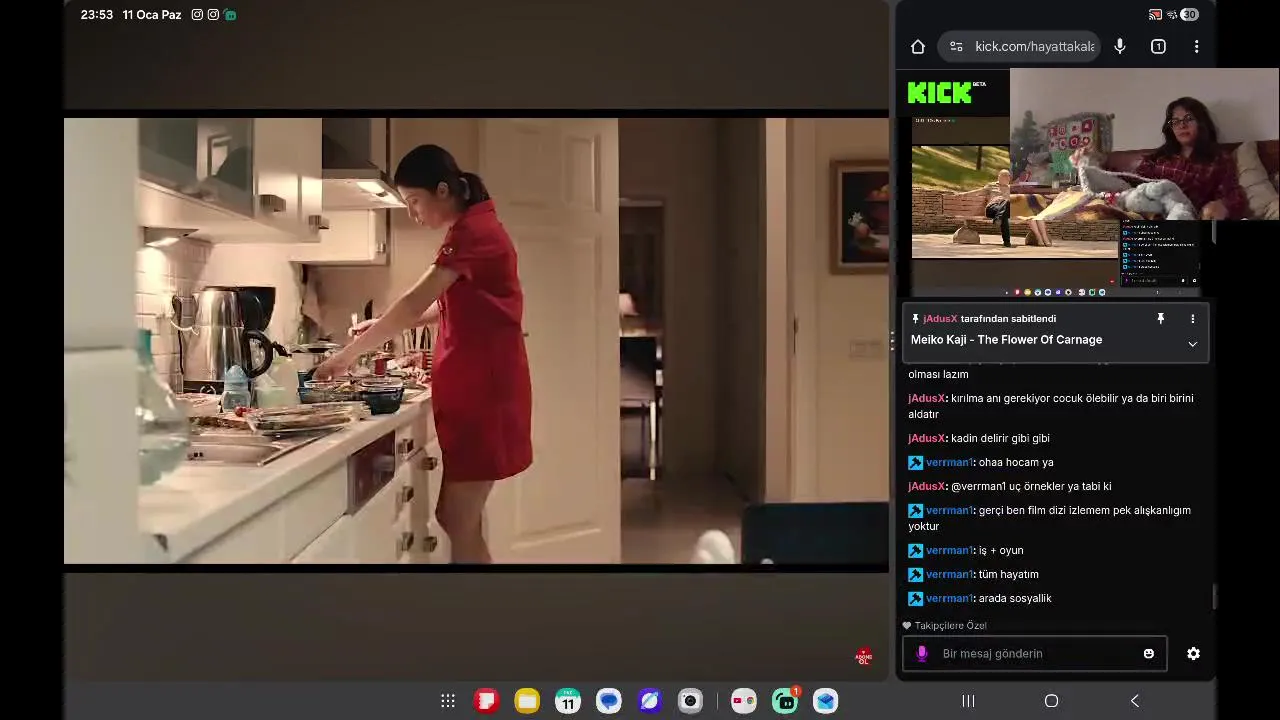The image size is (1280, 720).
Task: Select '@verrman1 uç örnekler ya tabi ki' message
Action: tap(1031, 486)
